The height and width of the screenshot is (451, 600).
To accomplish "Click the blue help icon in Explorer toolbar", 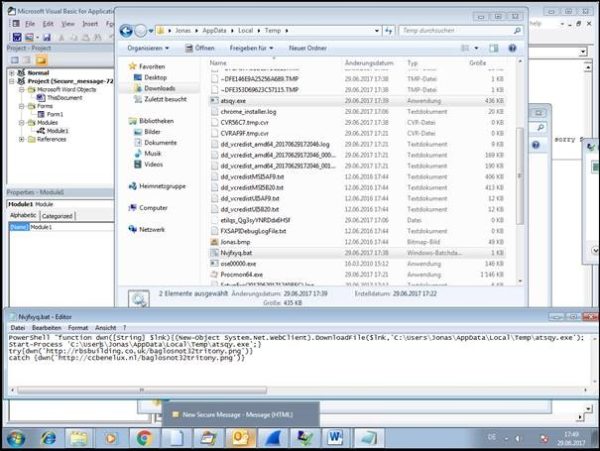I will pyautogui.click(x=512, y=48).
